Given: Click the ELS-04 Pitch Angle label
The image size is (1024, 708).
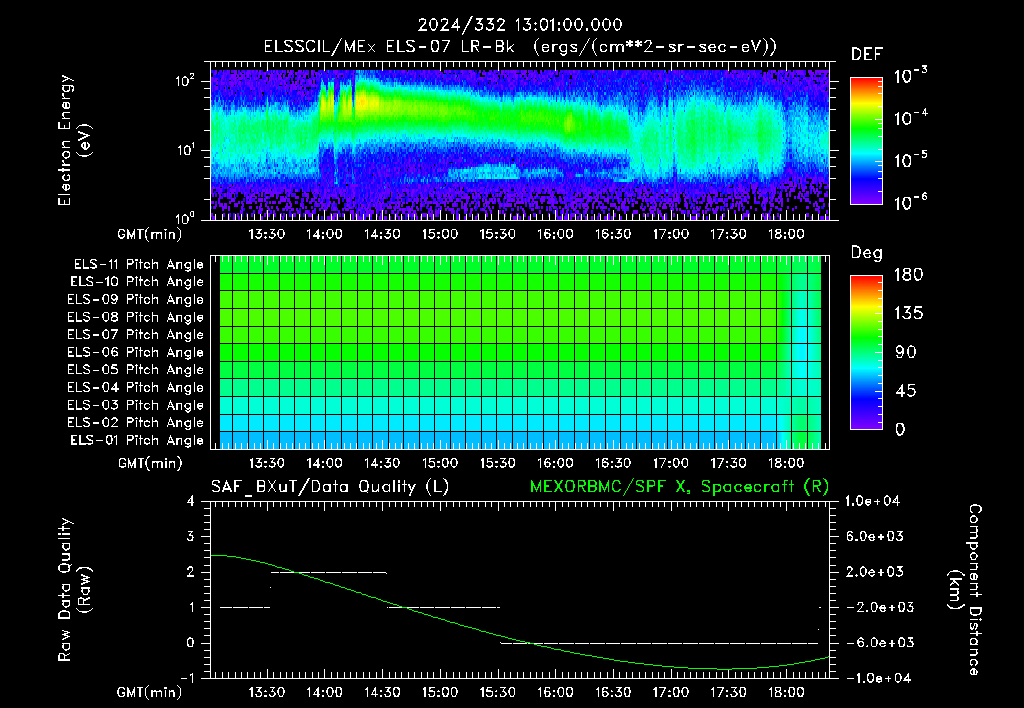Looking at the screenshot, I should click(135, 387).
